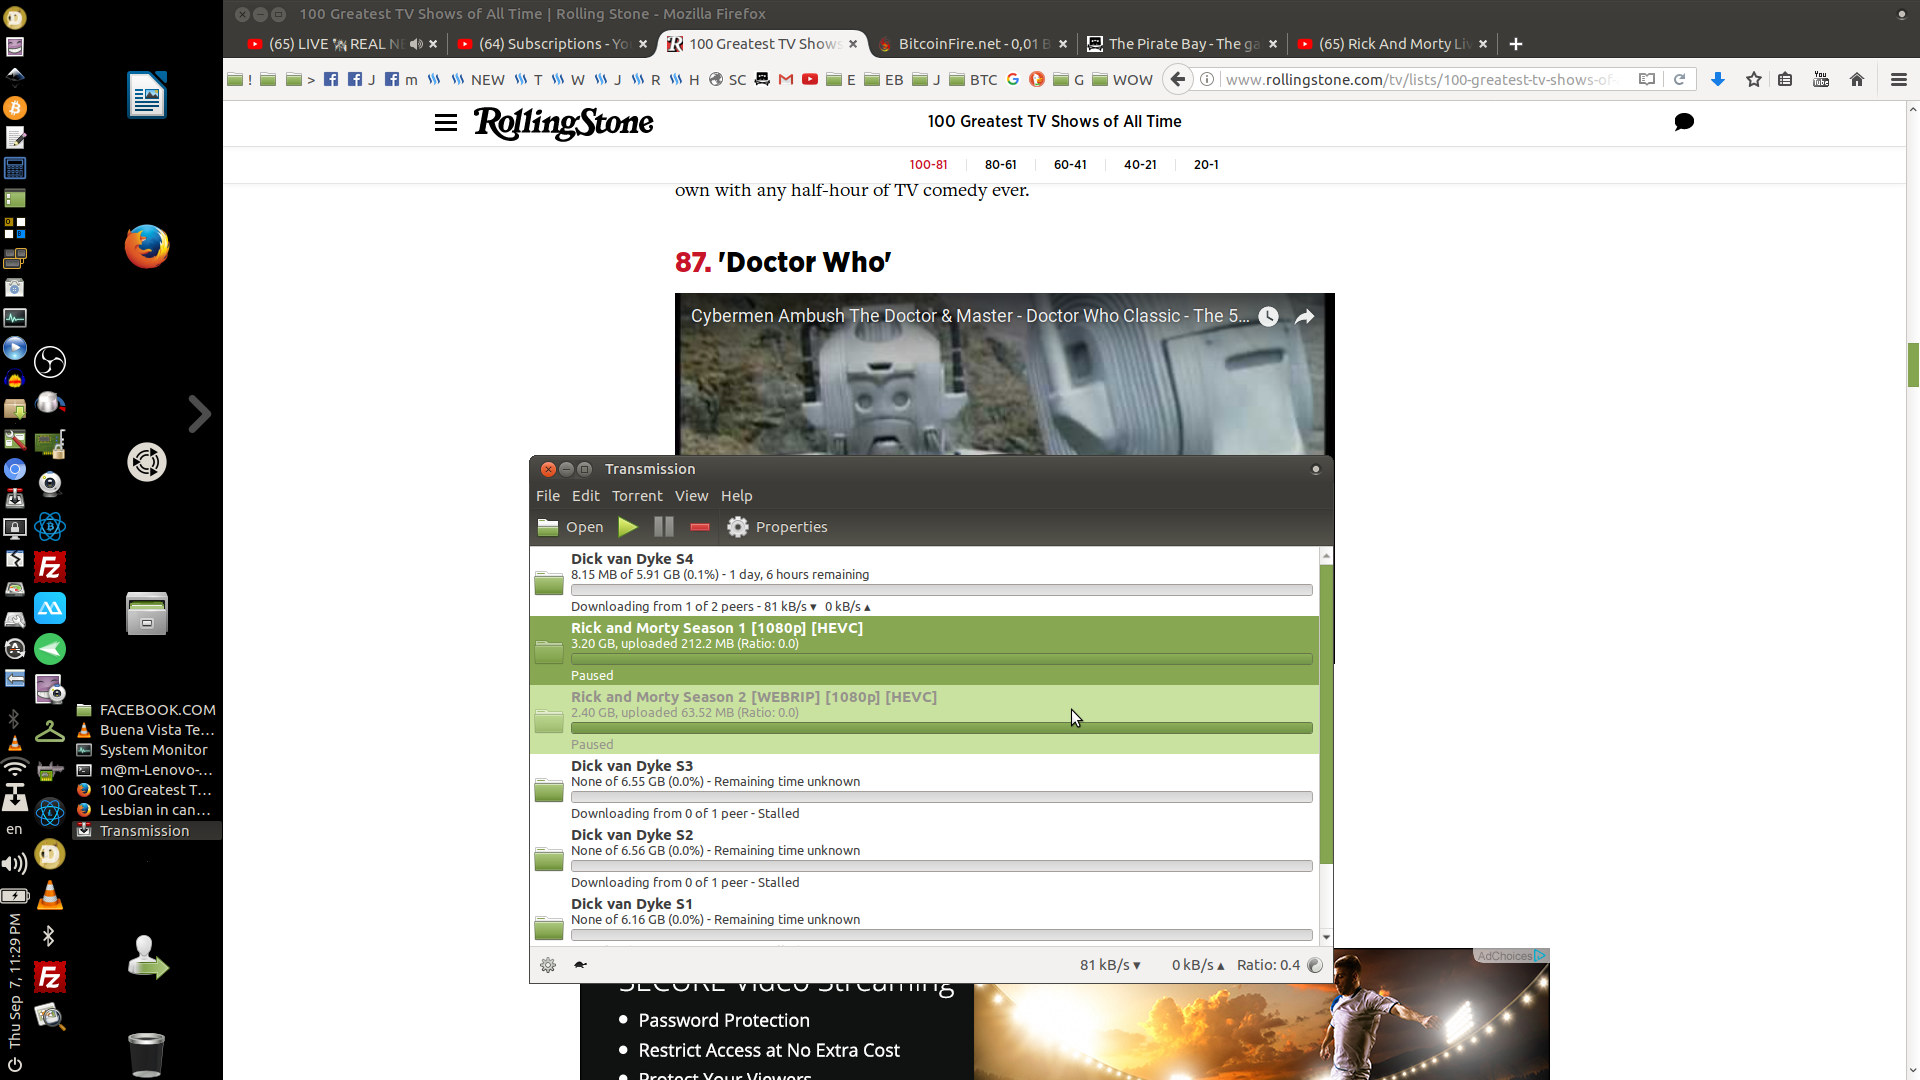Launch Firefox from the desktop icon
The image size is (1920, 1080).
pyautogui.click(x=147, y=246)
